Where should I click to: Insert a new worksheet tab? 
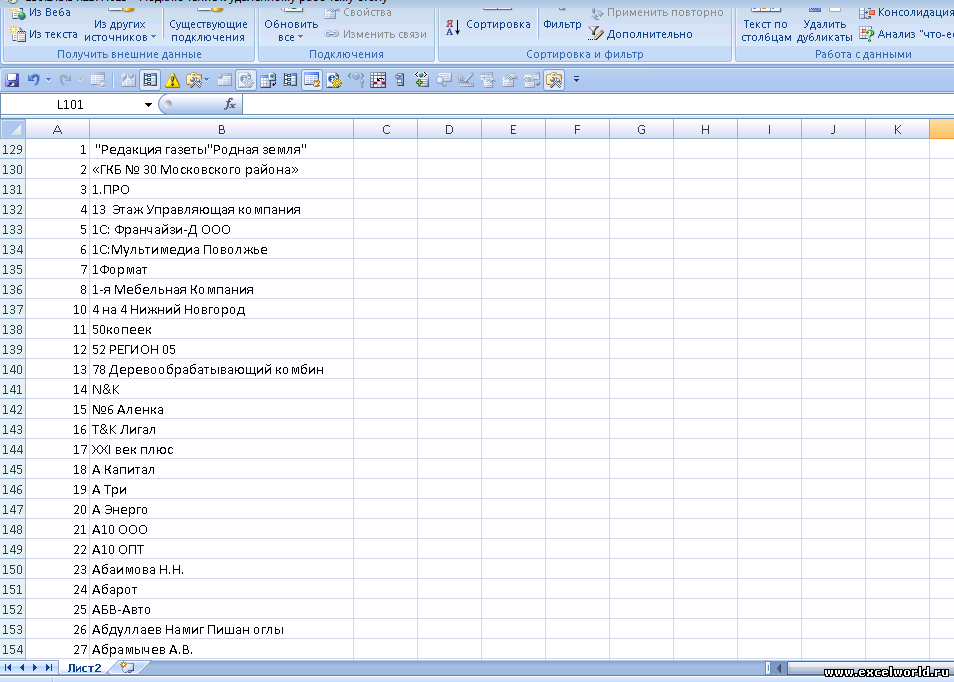128,668
